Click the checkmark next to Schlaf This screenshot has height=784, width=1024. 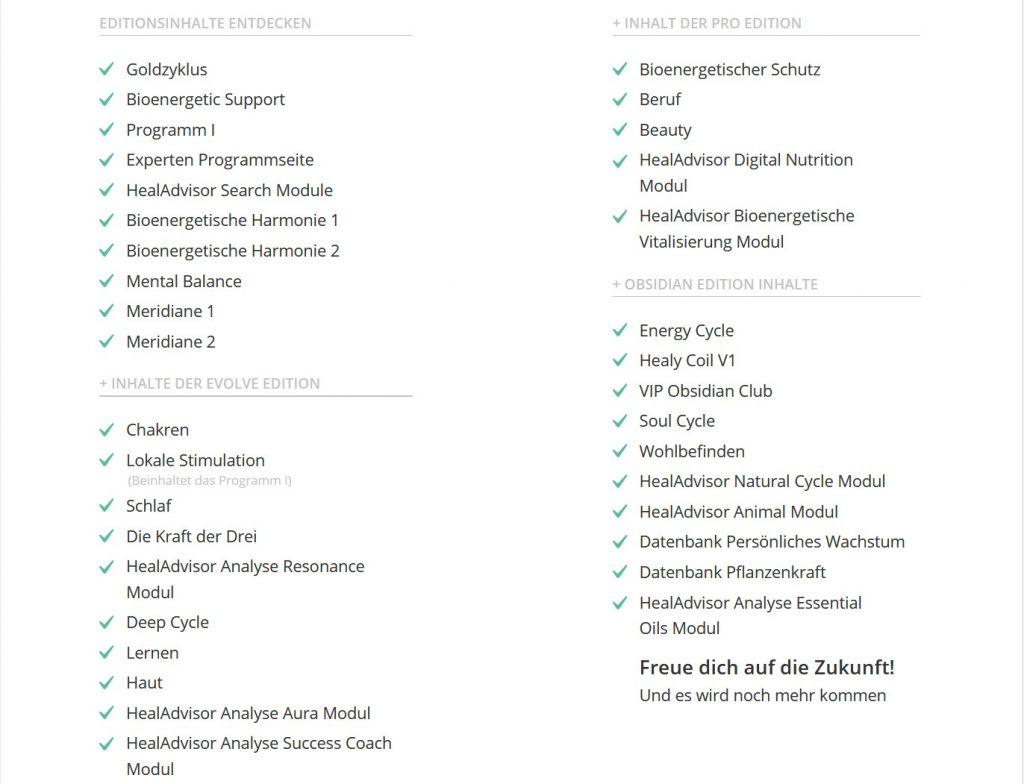(x=106, y=506)
